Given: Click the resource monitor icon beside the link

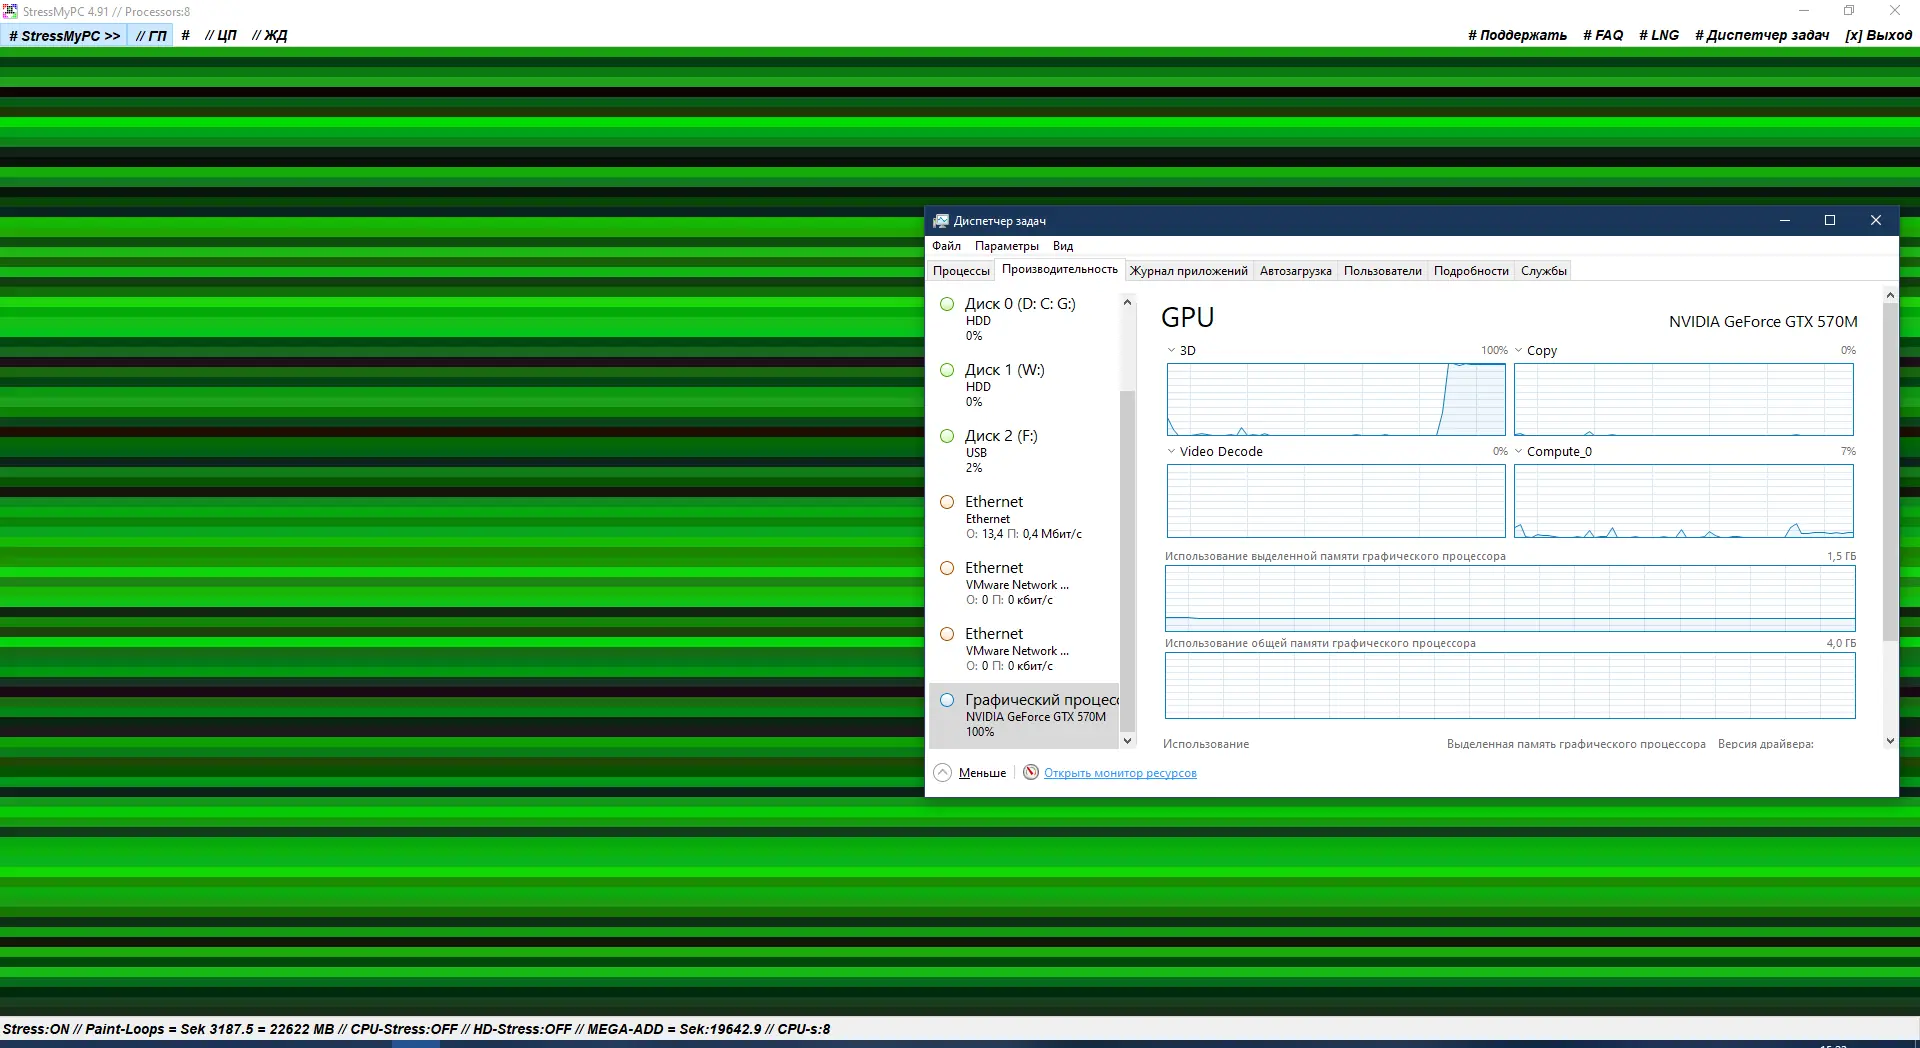Looking at the screenshot, I should click(1031, 773).
